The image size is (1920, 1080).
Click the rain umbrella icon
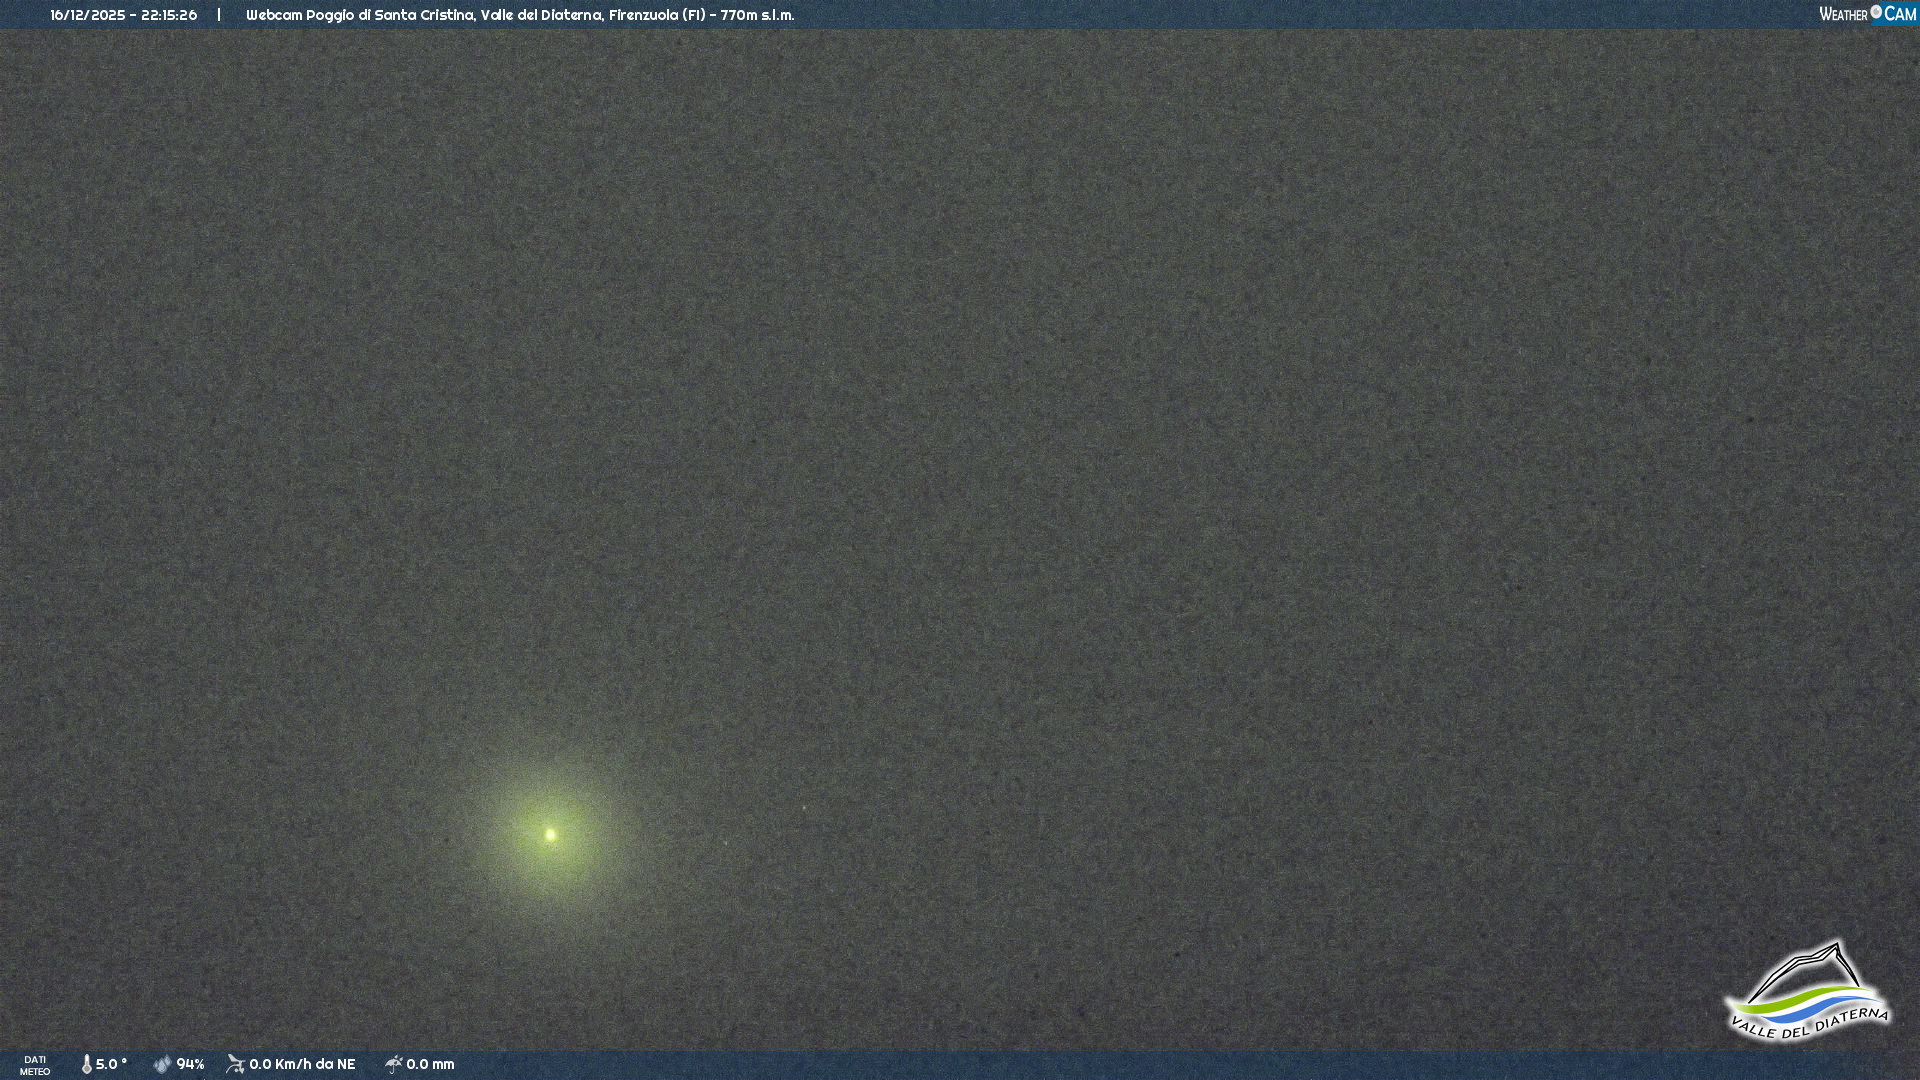click(x=394, y=1064)
